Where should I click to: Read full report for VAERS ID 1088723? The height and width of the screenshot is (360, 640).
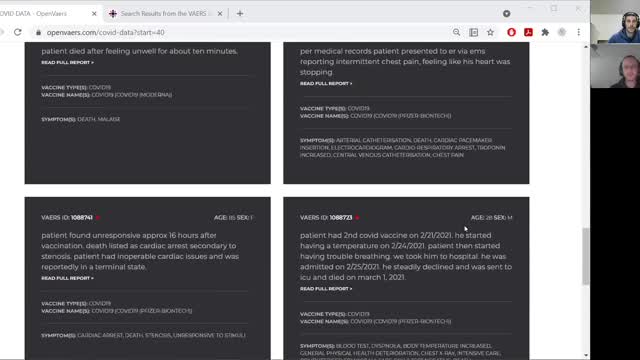[x=326, y=289]
